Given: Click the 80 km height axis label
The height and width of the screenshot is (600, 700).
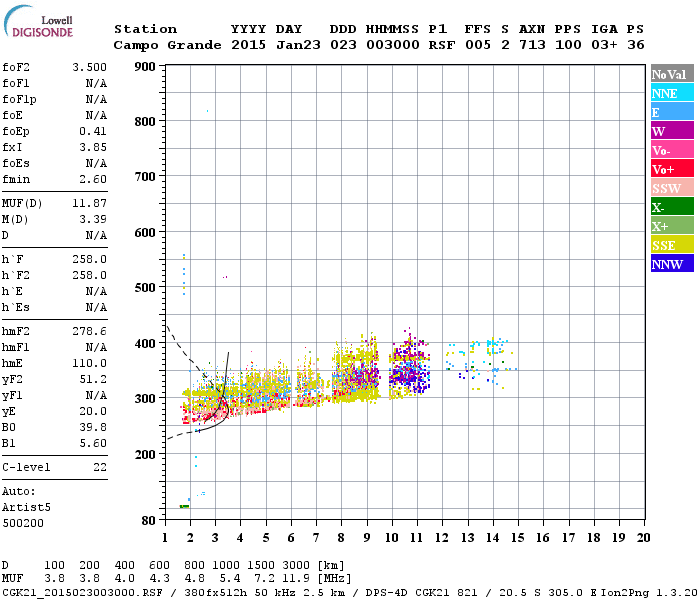Looking at the screenshot, I should [x=149, y=521].
